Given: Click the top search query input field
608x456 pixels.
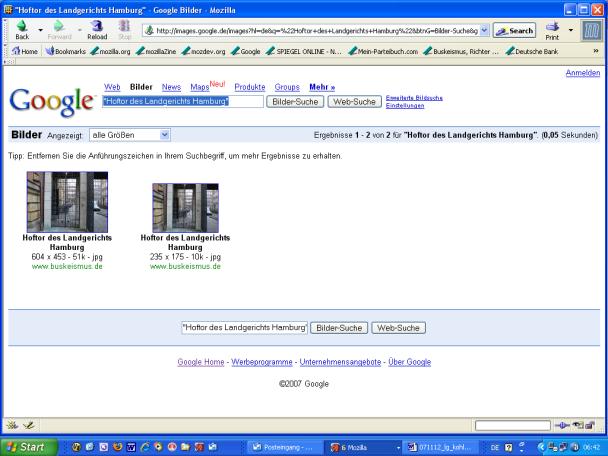Looking at the screenshot, I should click(x=183, y=102).
